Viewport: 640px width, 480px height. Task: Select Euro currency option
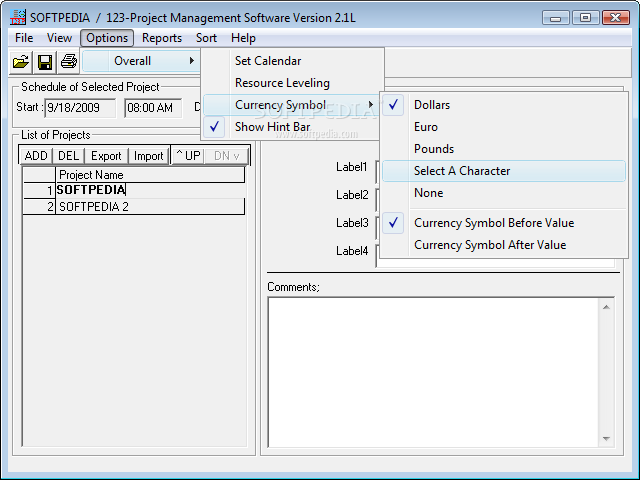(504, 127)
